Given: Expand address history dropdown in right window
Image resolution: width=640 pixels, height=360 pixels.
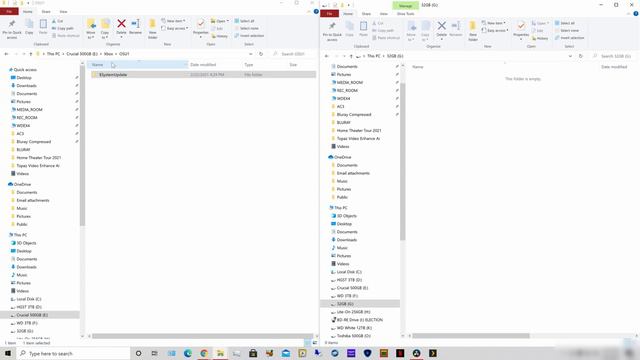Looking at the screenshot, I should 570,56.
